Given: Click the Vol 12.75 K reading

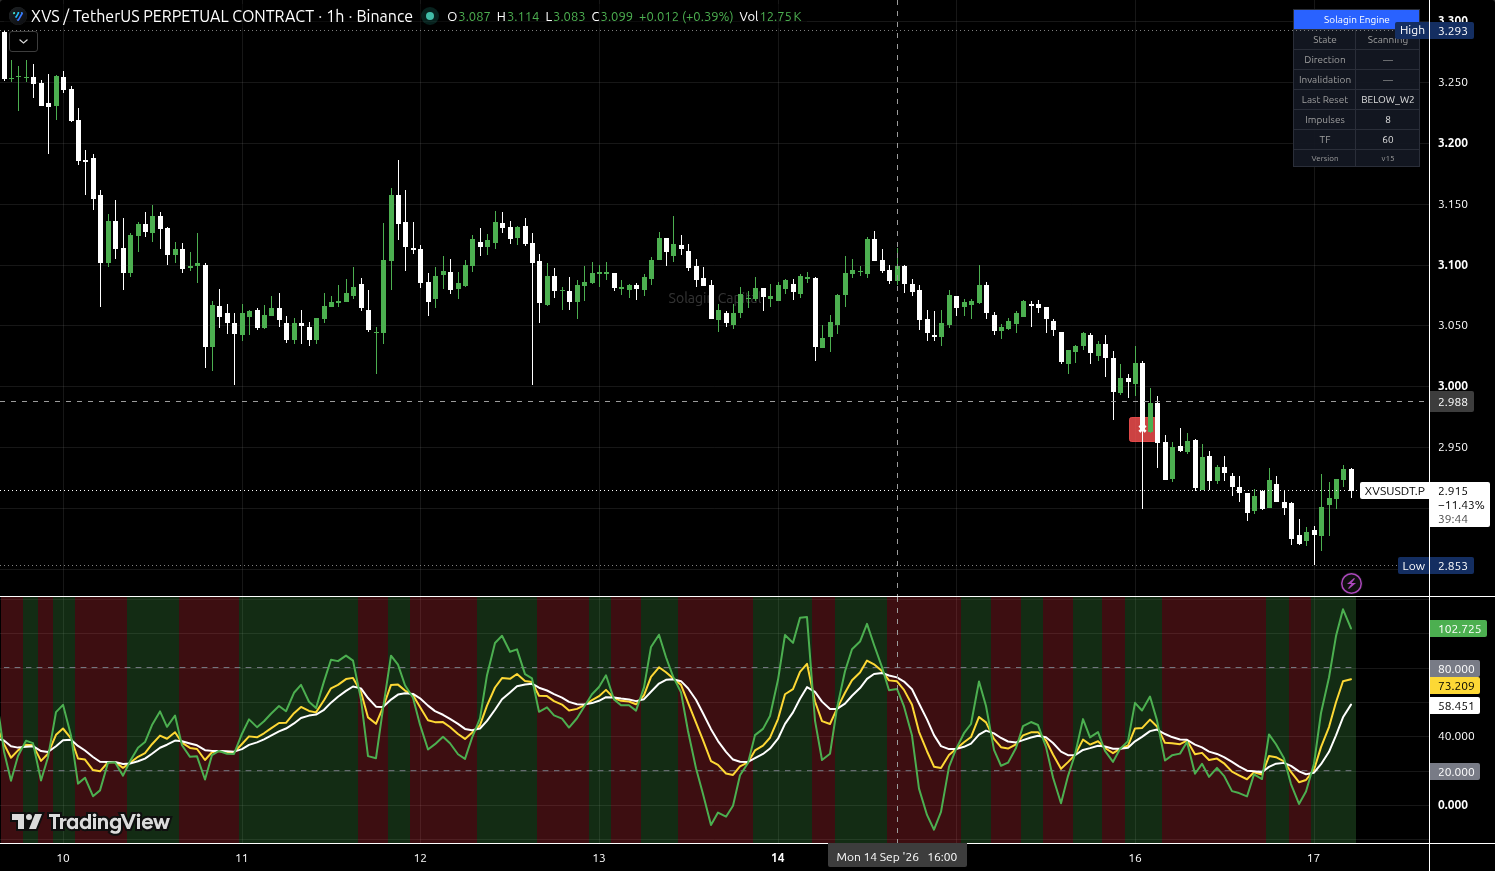Looking at the screenshot, I should point(770,17).
